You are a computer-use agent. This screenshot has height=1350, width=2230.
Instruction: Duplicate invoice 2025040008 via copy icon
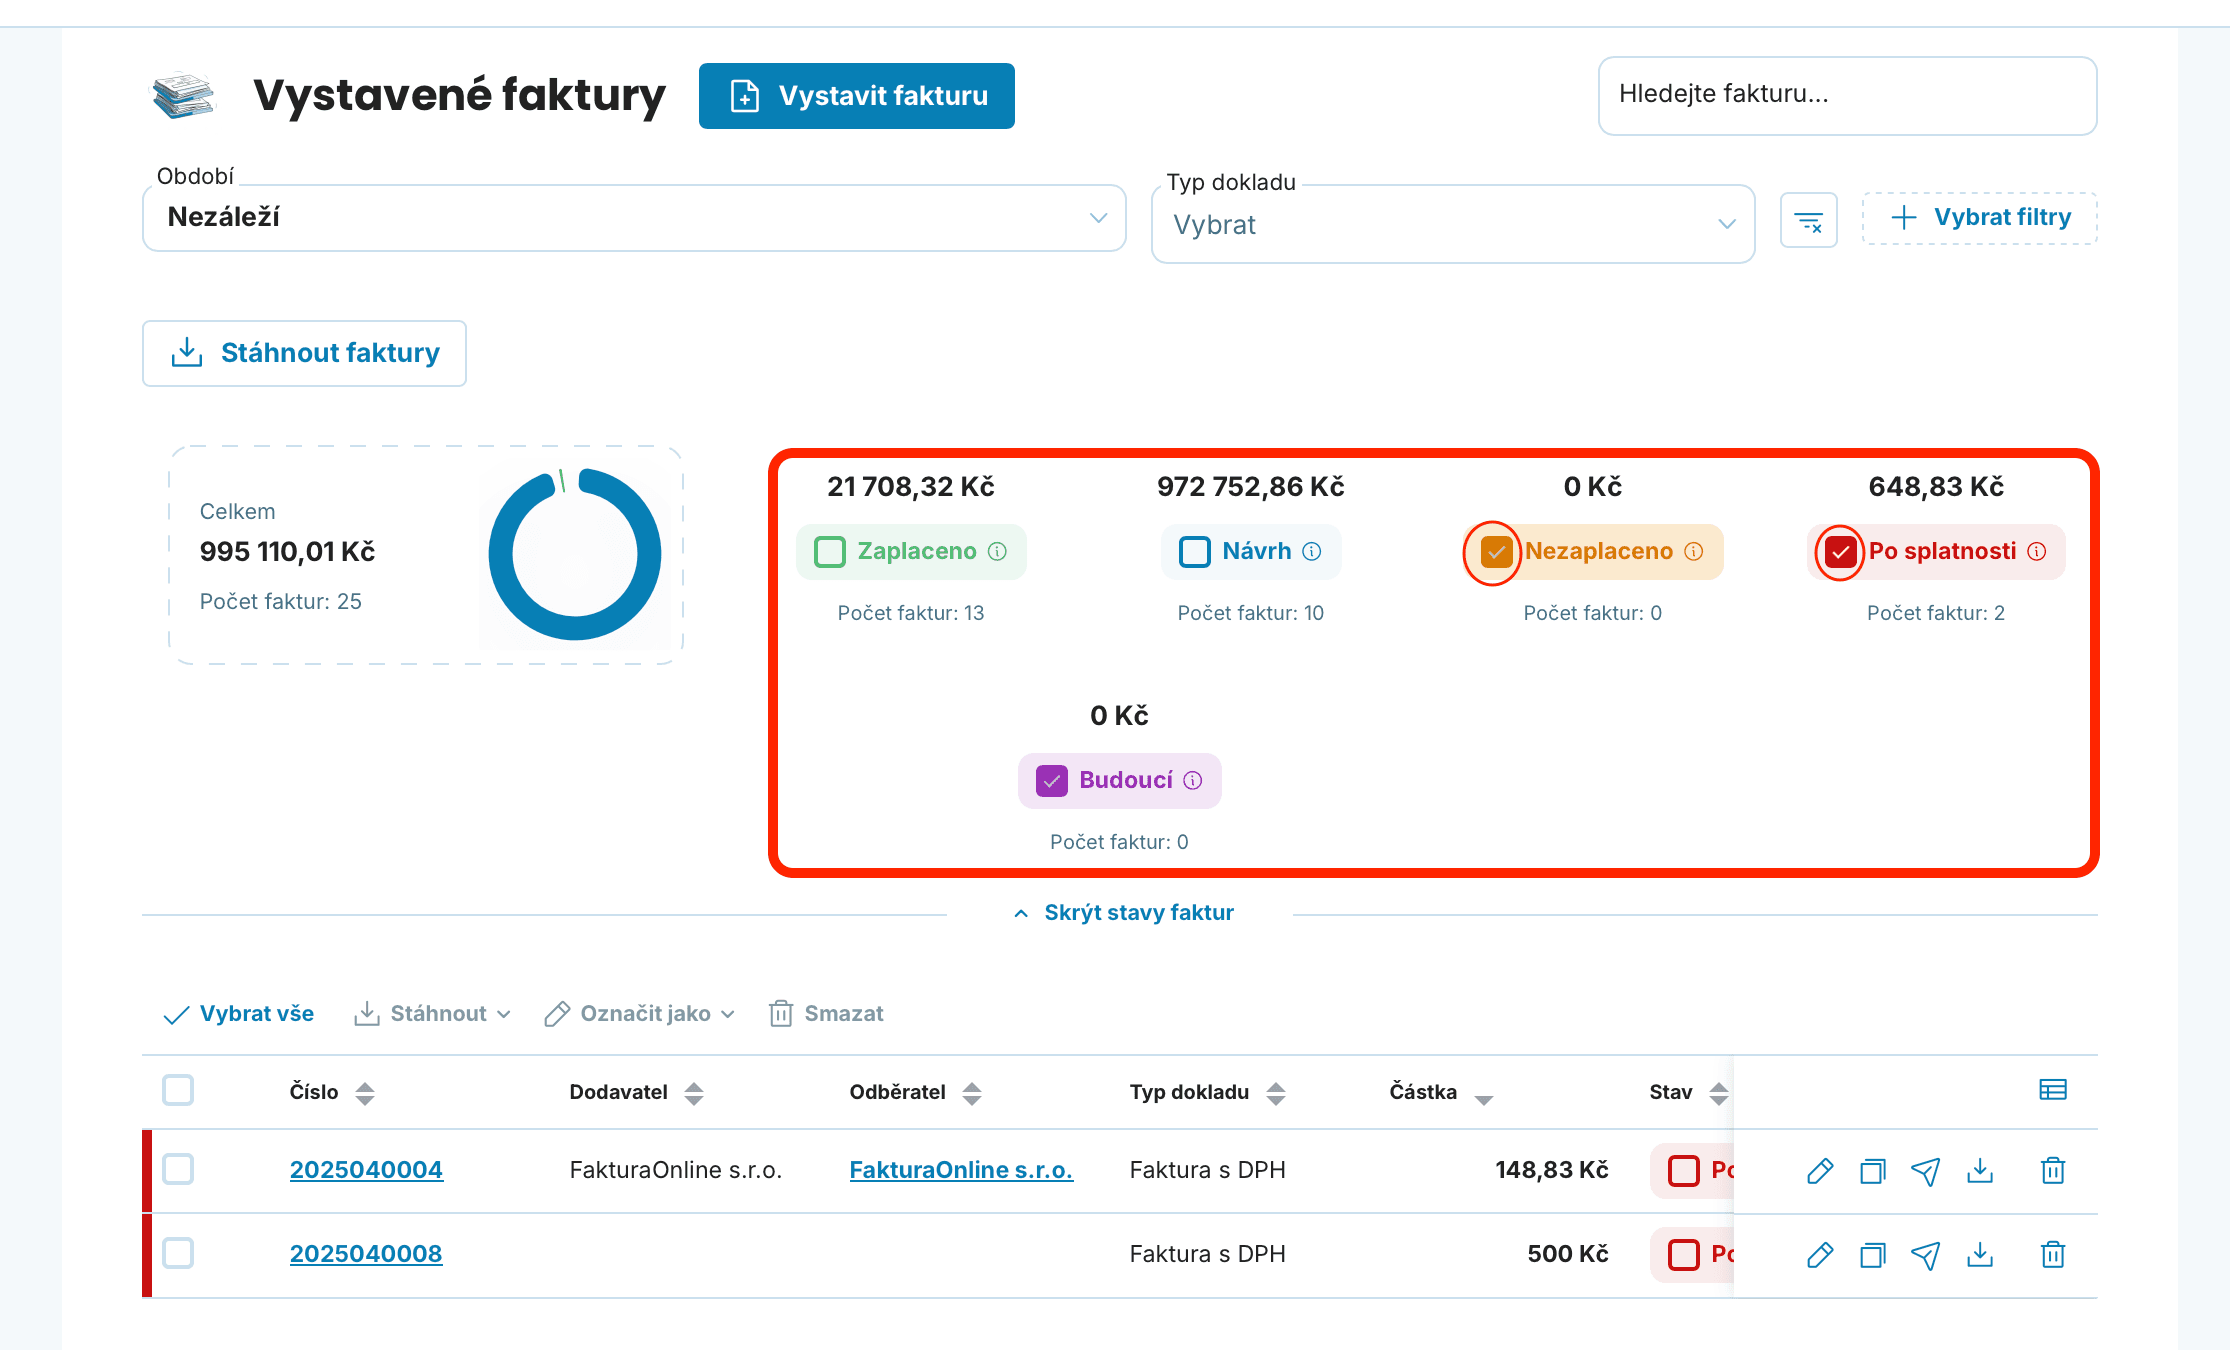click(1873, 1254)
